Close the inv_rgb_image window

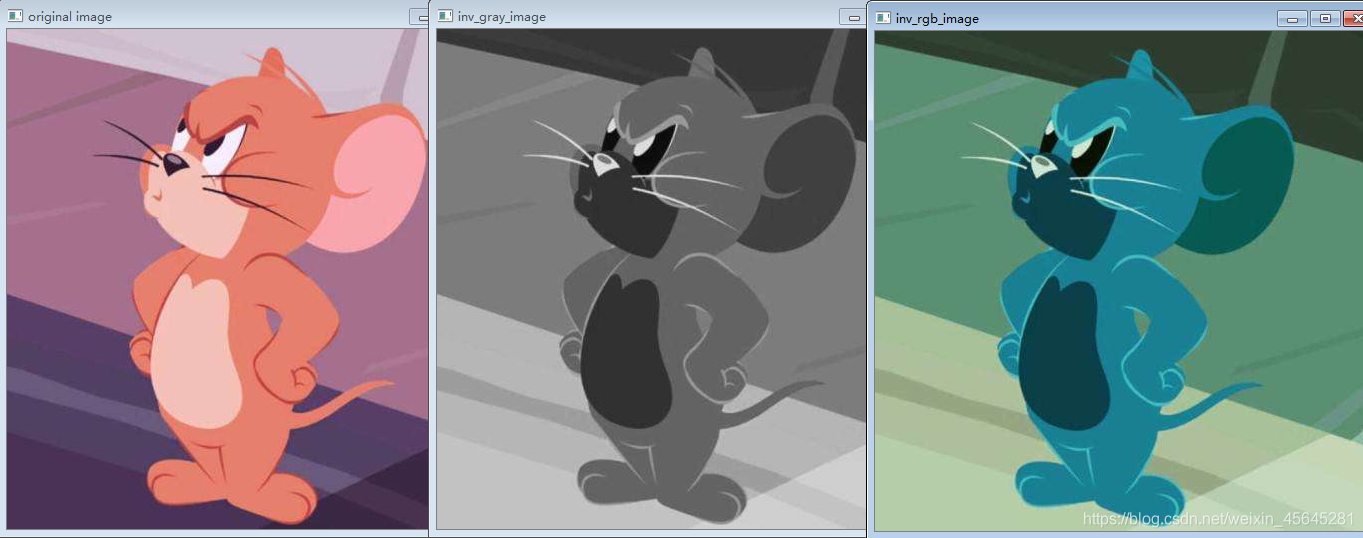1352,18
